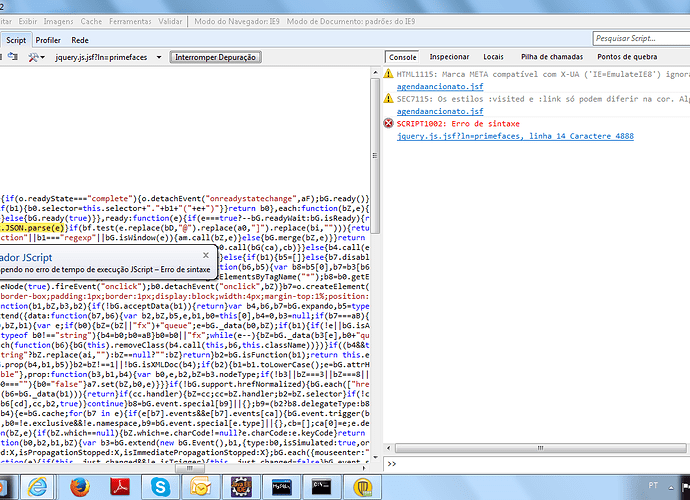Open Adobe Reader in the taskbar

coord(118,485)
